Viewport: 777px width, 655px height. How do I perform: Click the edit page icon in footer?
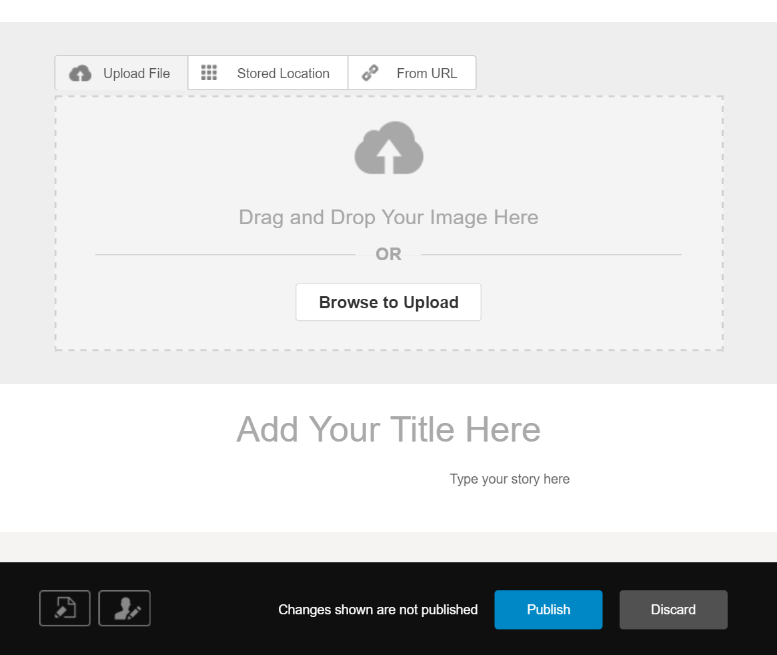[65, 609]
